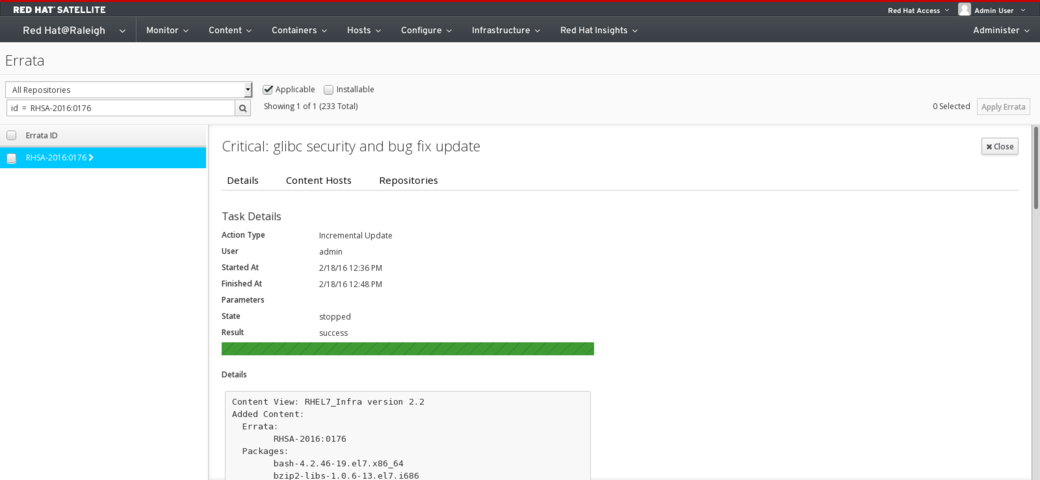The image size is (1040, 480).
Task: Open the Hosts menu
Action: coord(363,30)
